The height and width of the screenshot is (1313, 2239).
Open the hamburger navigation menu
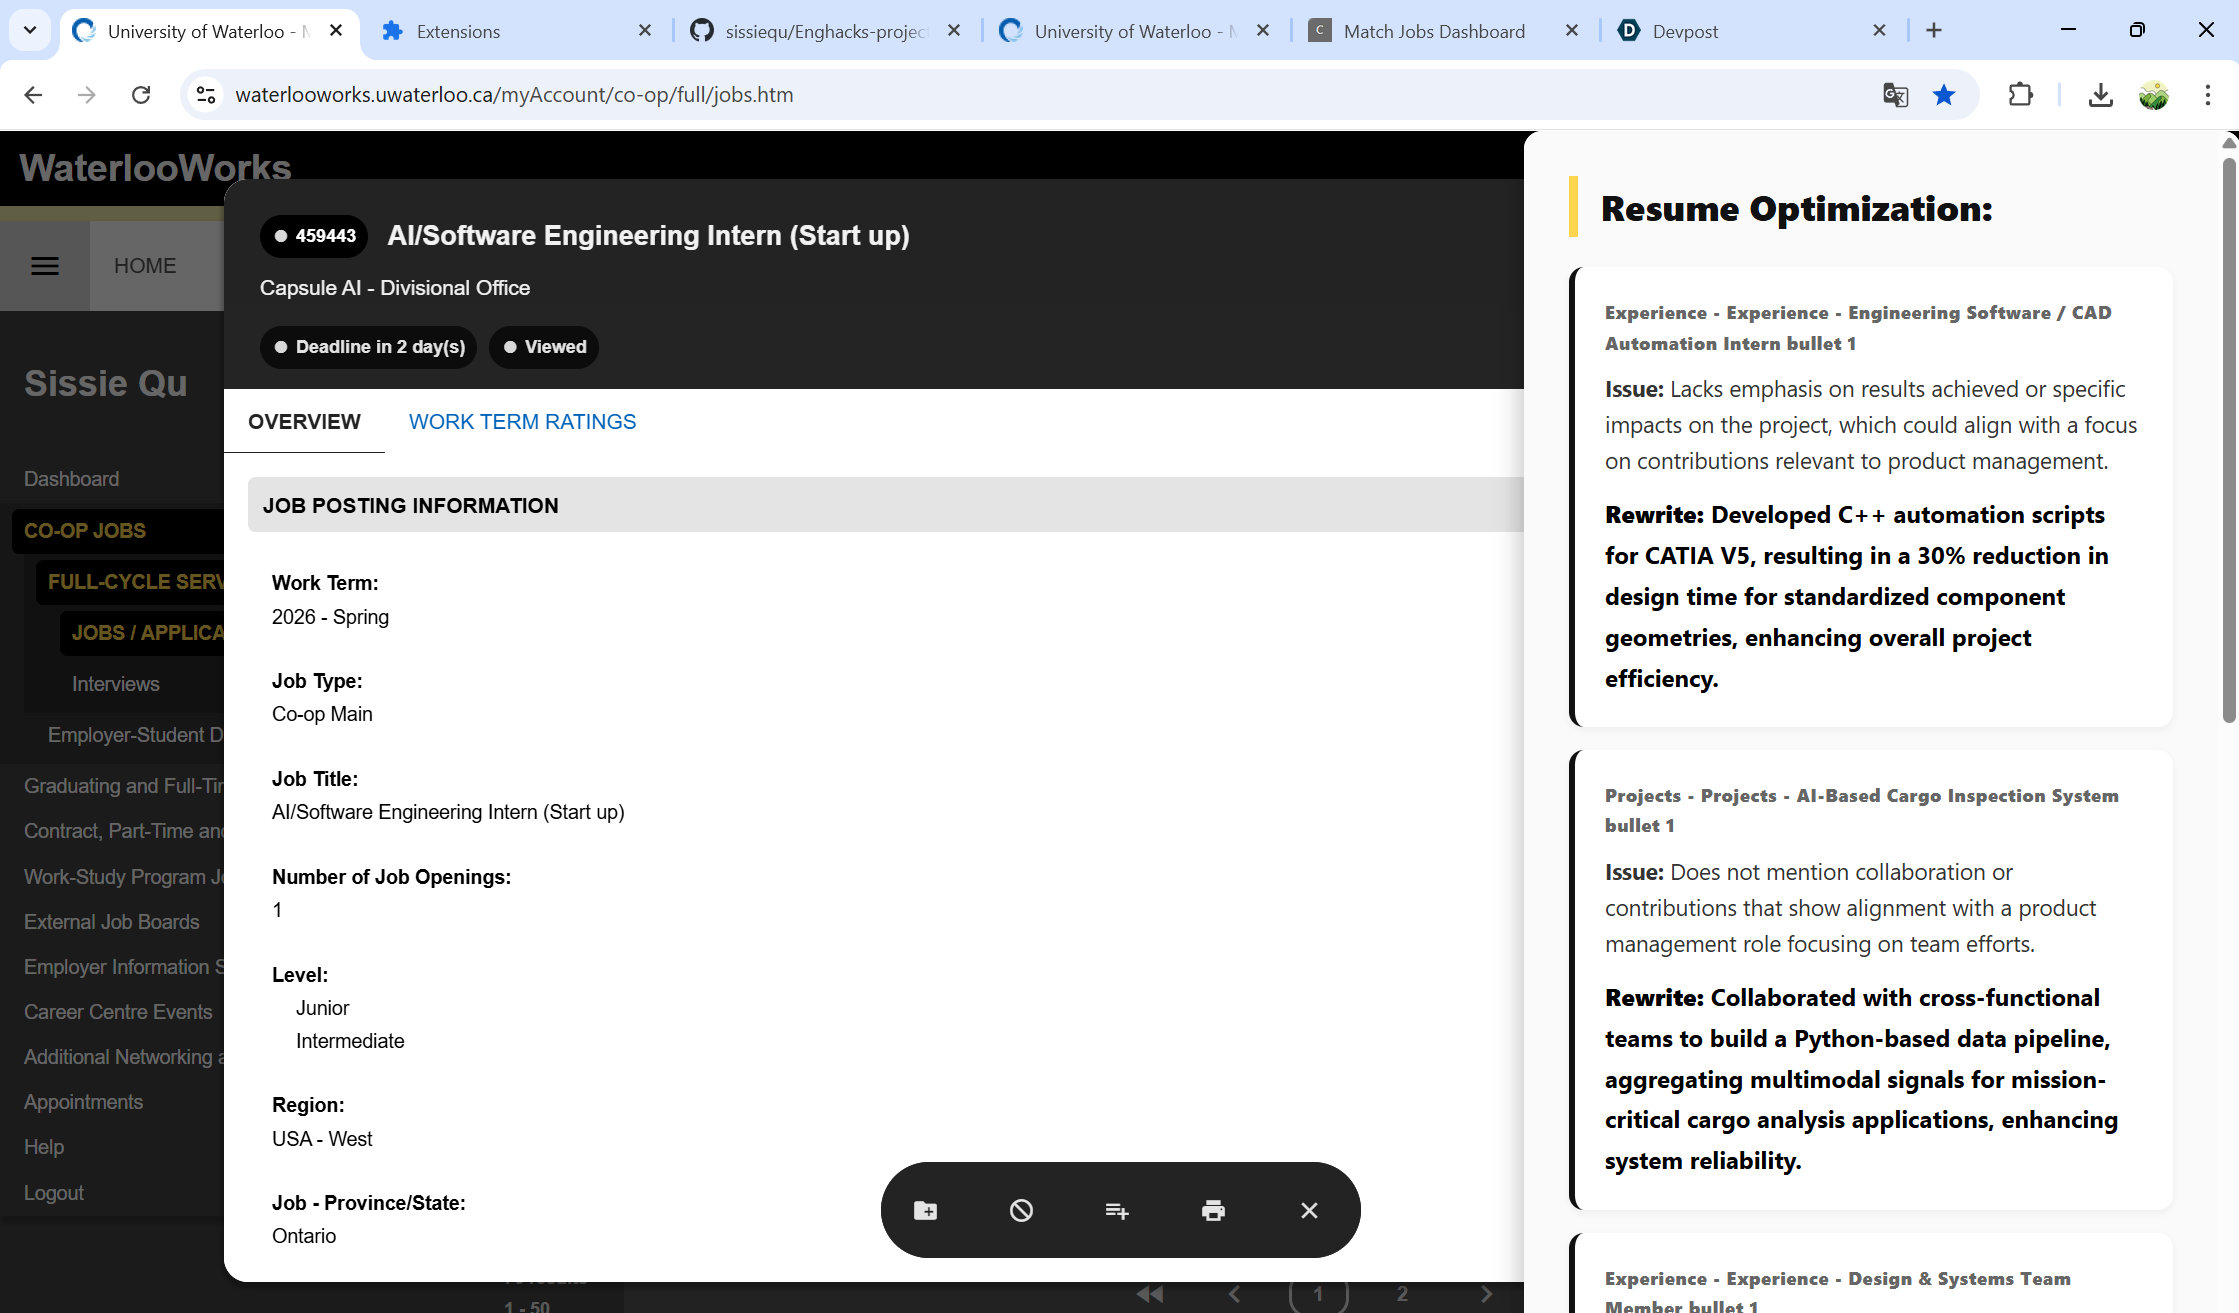point(45,266)
